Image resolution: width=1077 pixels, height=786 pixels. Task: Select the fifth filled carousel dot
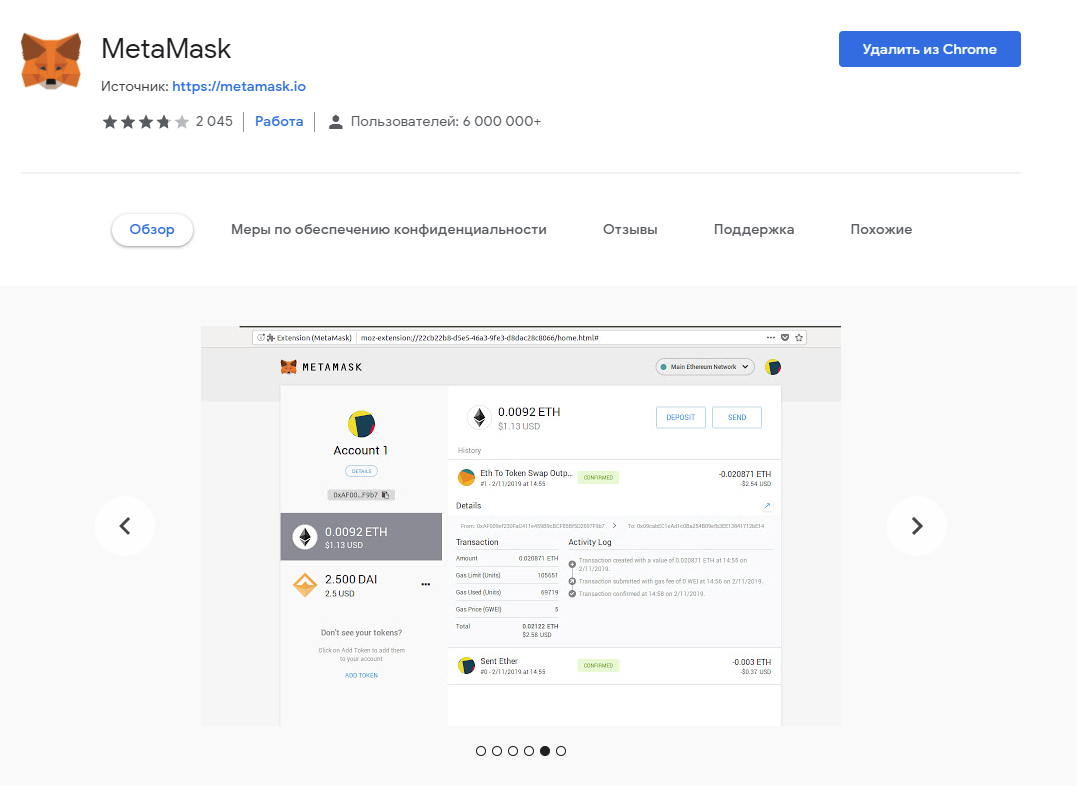545,751
